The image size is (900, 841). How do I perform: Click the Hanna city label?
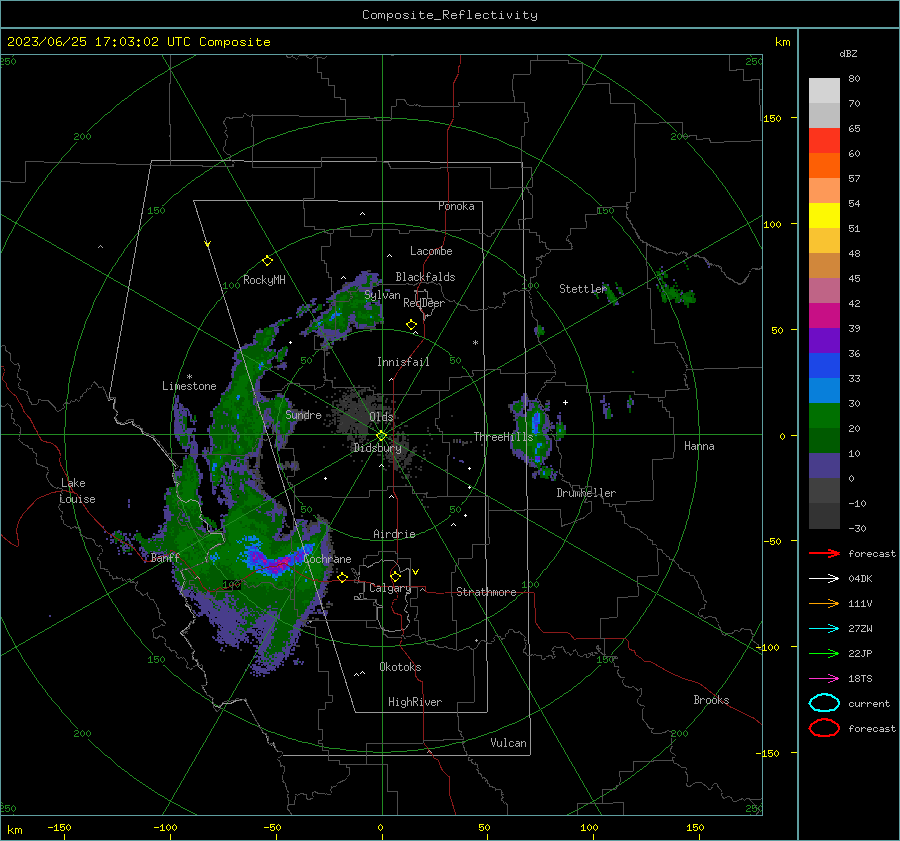click(699, 446)
